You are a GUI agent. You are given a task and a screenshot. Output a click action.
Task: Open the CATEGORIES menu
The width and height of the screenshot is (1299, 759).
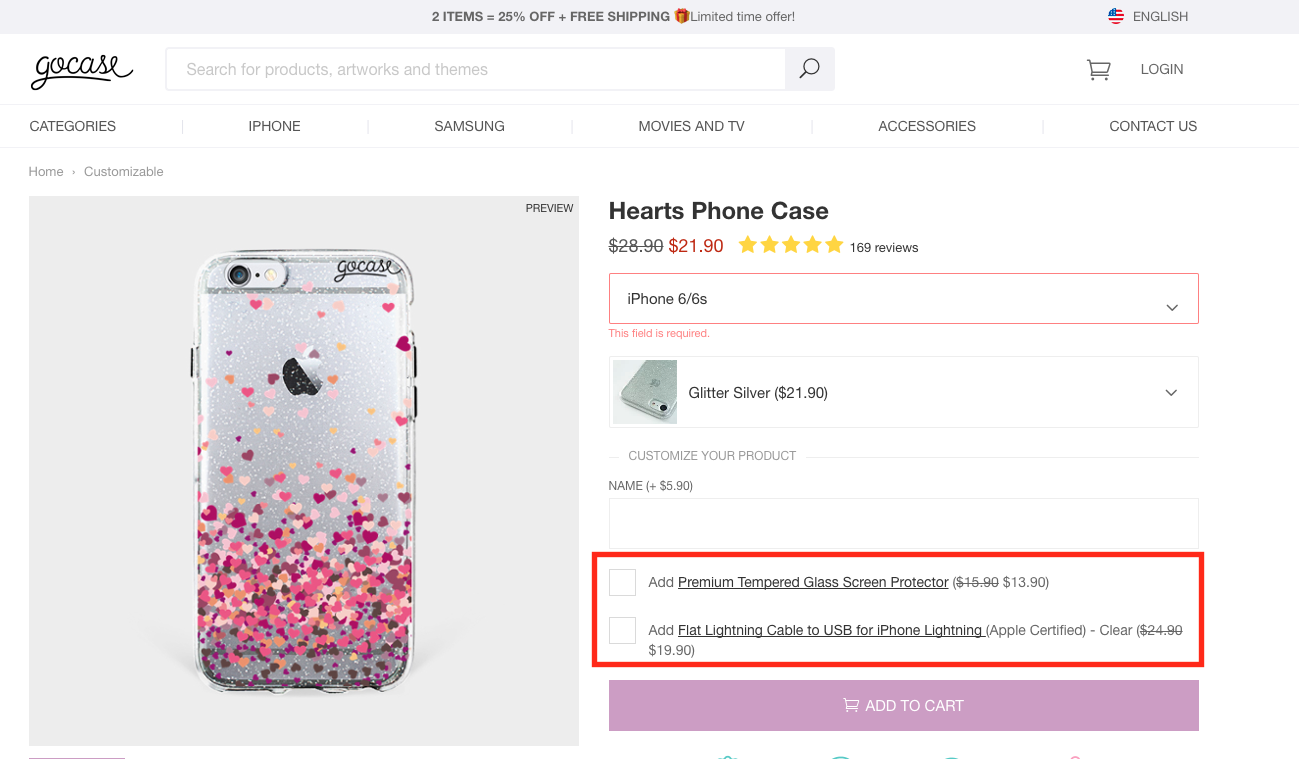(x=73, y=126)
